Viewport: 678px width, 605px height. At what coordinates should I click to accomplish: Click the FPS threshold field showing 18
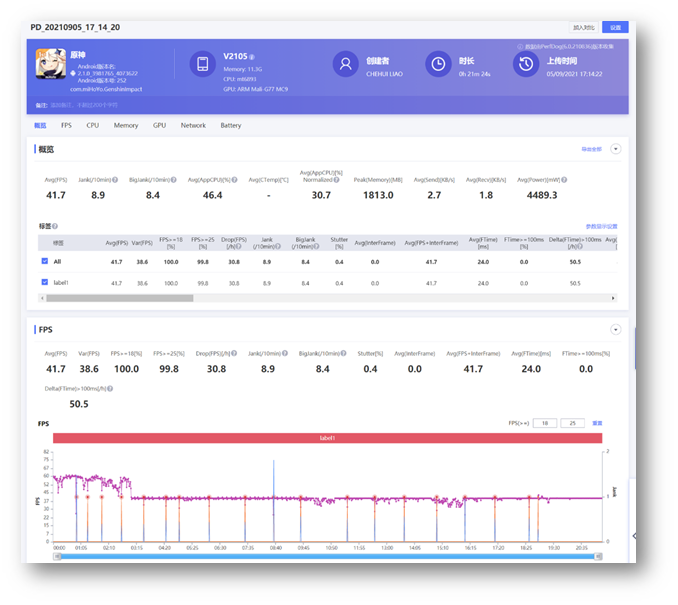[x=544, y=423]
